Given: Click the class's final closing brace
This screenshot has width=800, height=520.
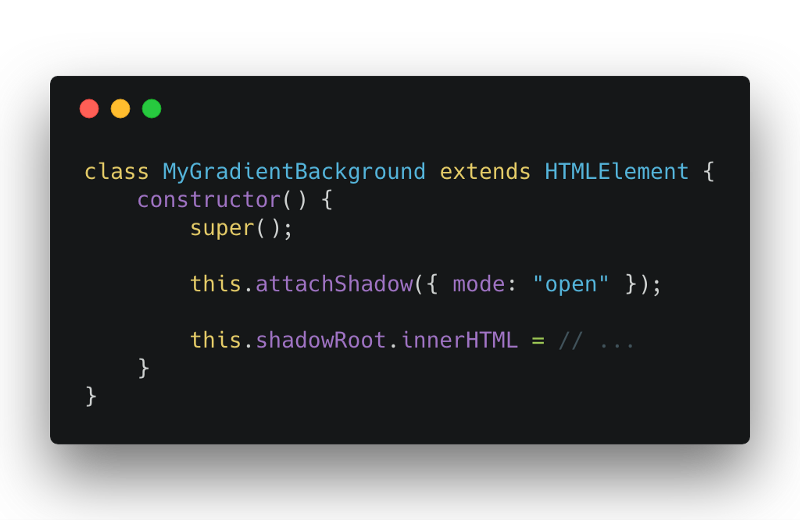Looking at the screenshot, I should 91,396.
